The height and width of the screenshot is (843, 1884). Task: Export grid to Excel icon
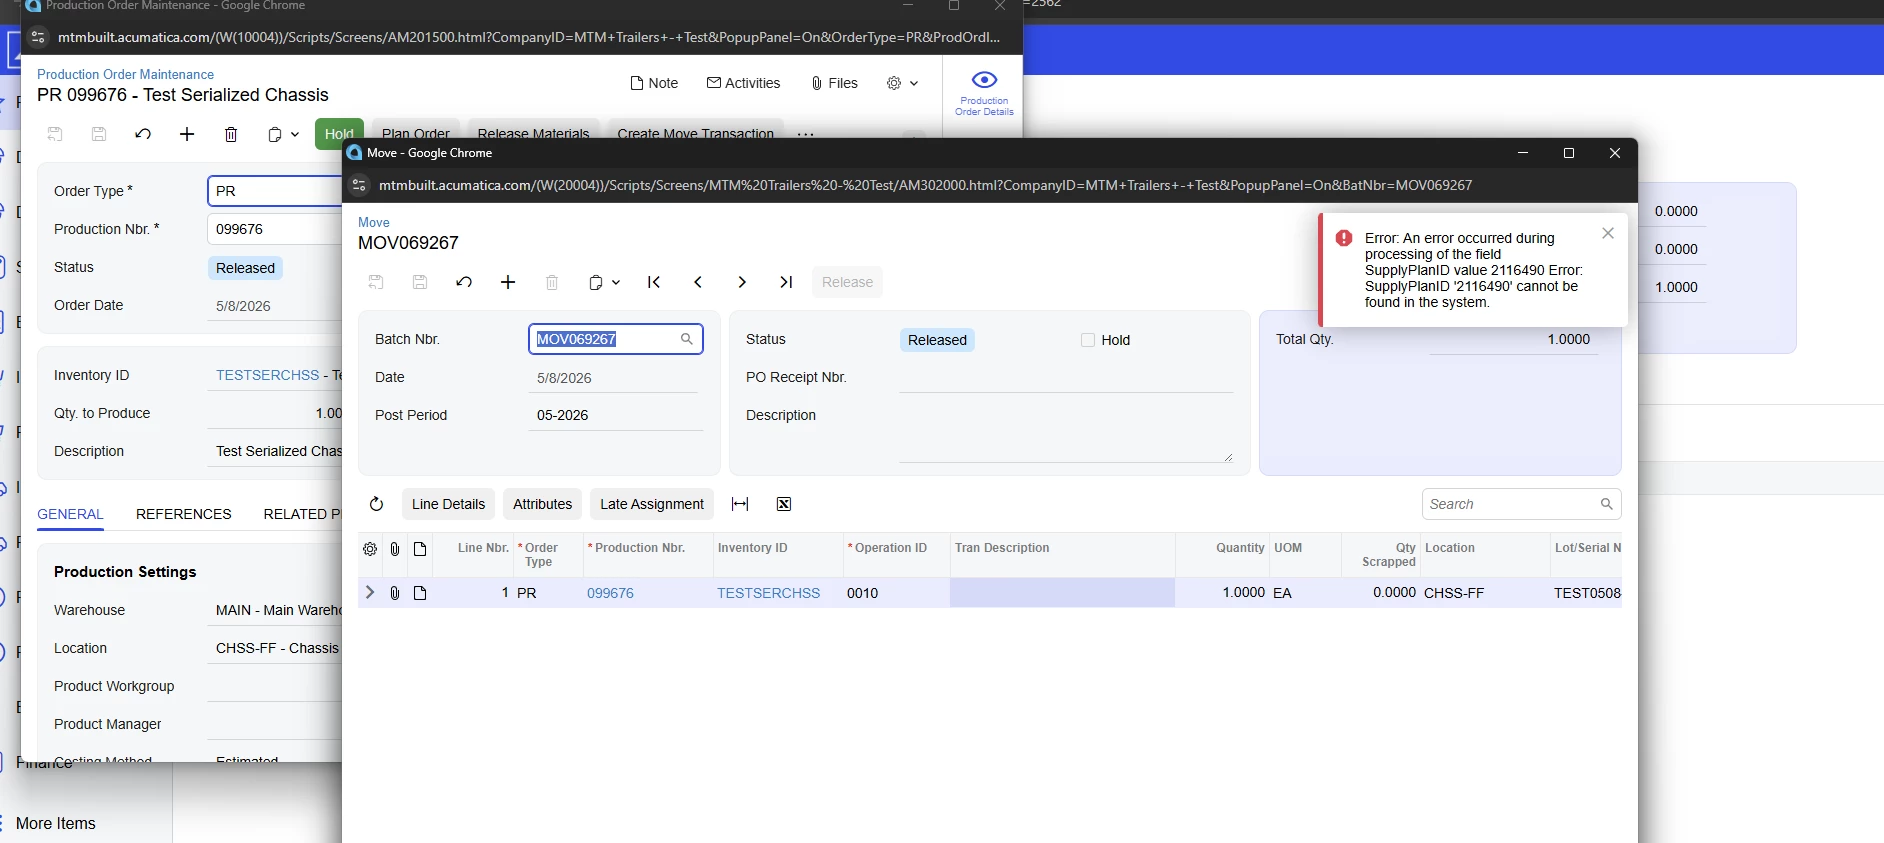[x=784, y=504]
